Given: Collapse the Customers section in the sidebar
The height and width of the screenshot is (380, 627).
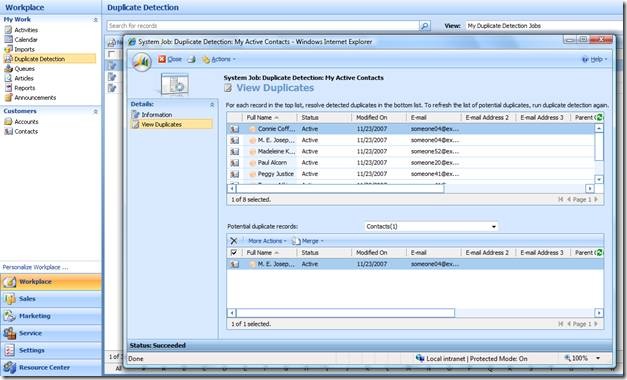Looking at the screenshot, I should tap(96, 111).
